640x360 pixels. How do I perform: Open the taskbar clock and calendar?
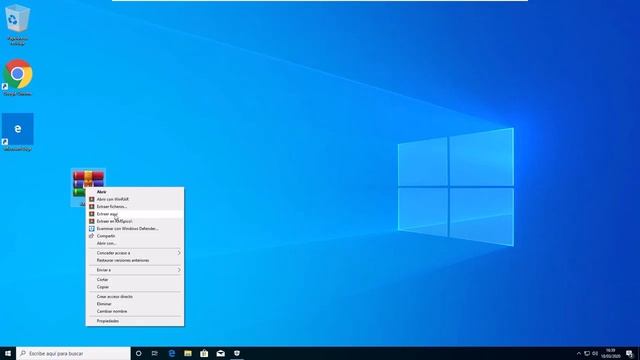[x=611, y=353]
